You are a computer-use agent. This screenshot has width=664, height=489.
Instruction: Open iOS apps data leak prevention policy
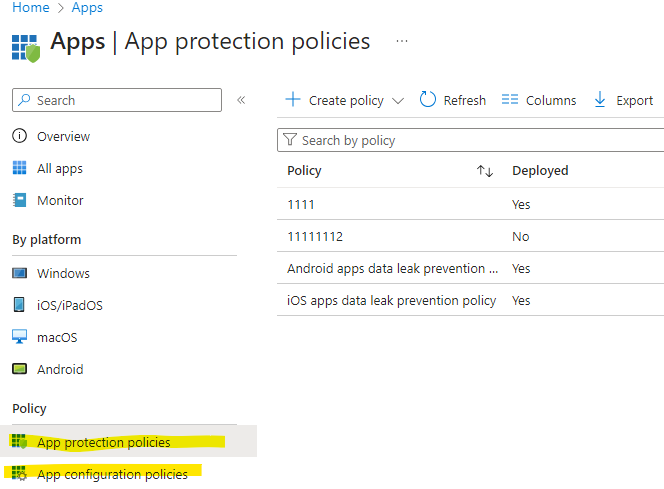coord(392,301)
